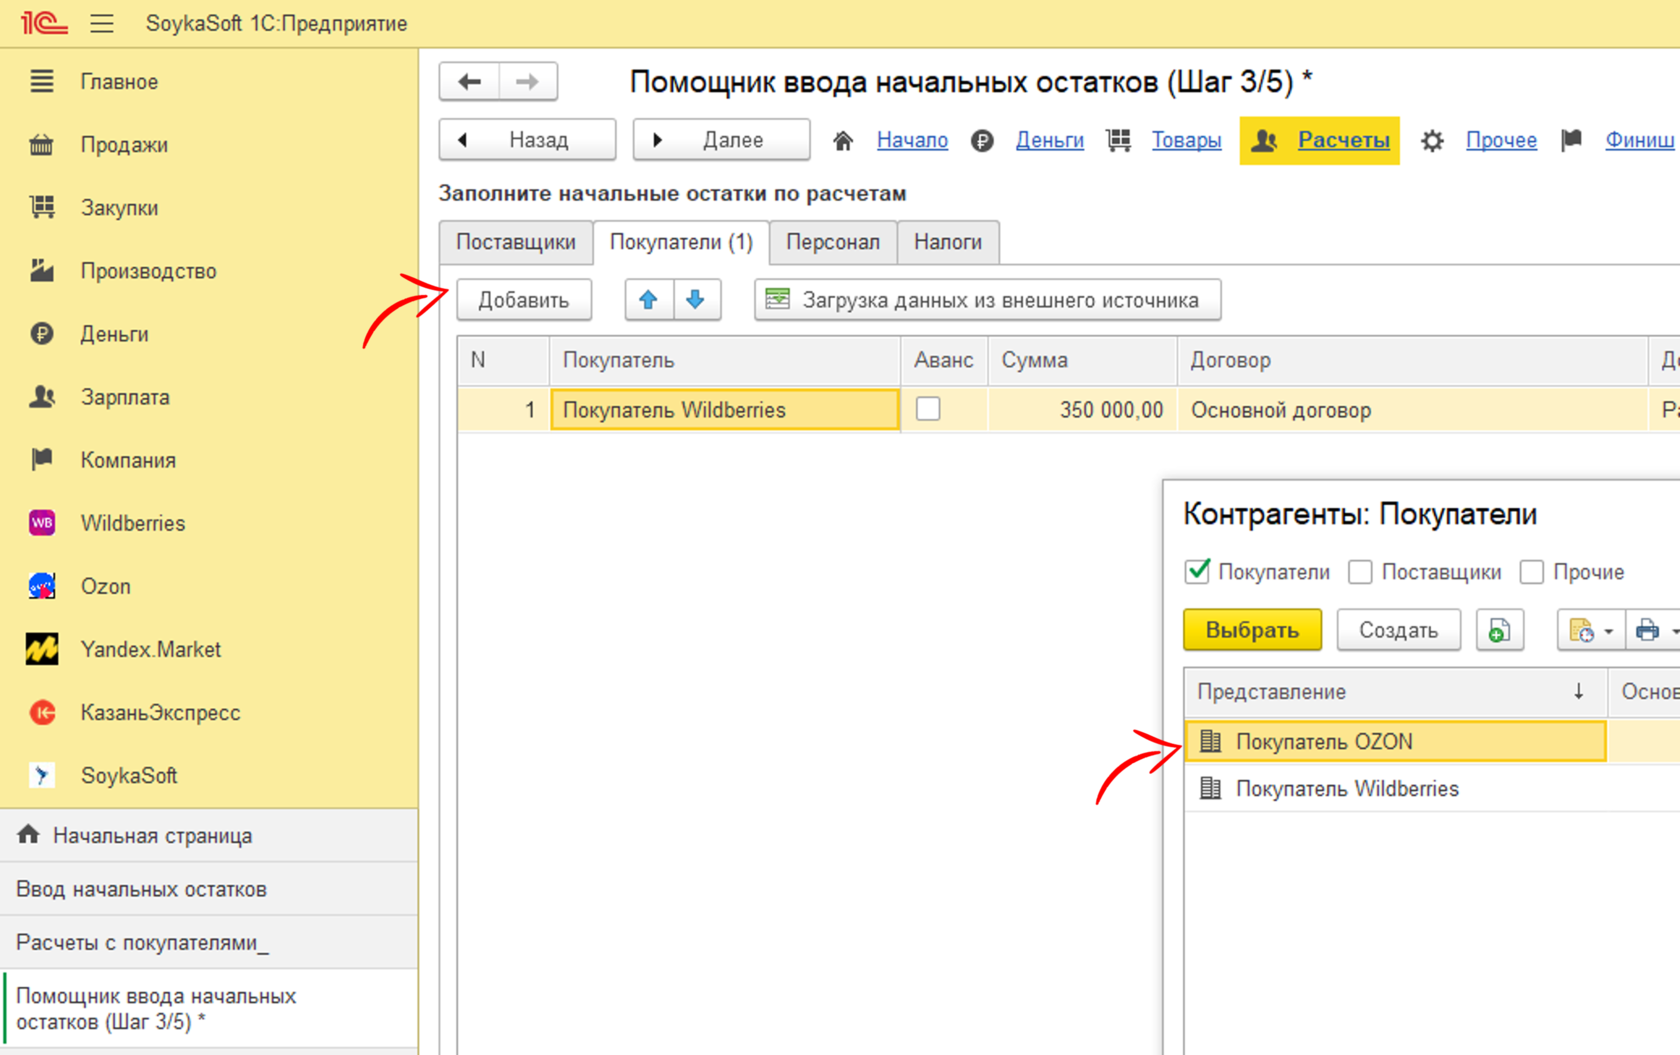Image resolution: width=1680 pixels, height=1055 pixels.
Task: Click the Создать button
Action: coord(1398,630)
